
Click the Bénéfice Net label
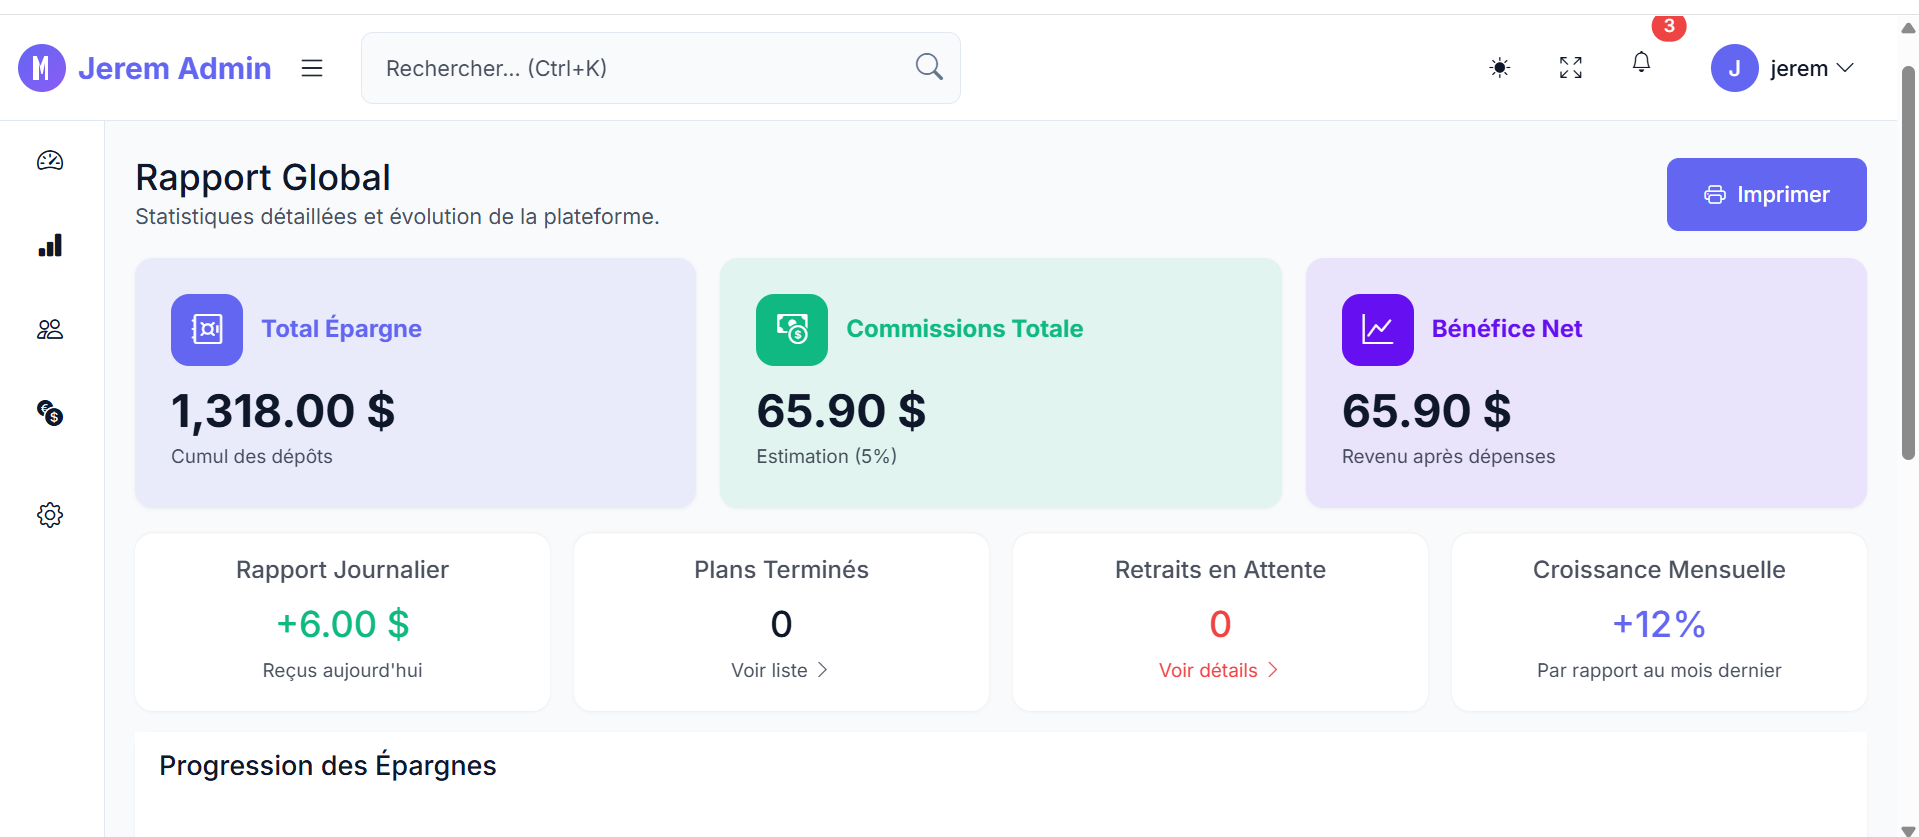click(1507, 329)
